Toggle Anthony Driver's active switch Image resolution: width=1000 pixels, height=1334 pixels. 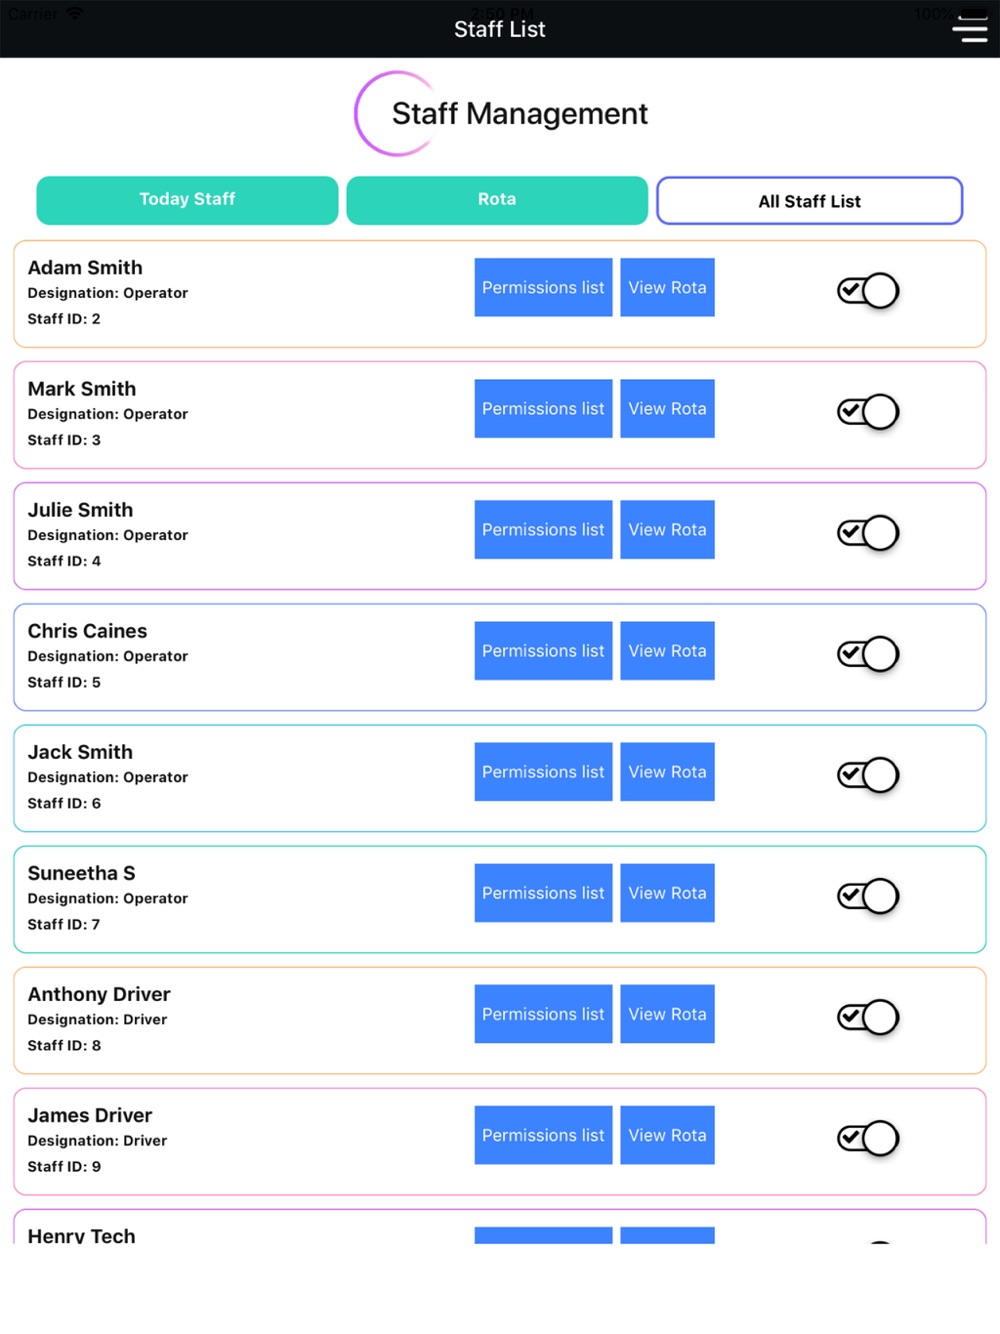(868, 1017)
